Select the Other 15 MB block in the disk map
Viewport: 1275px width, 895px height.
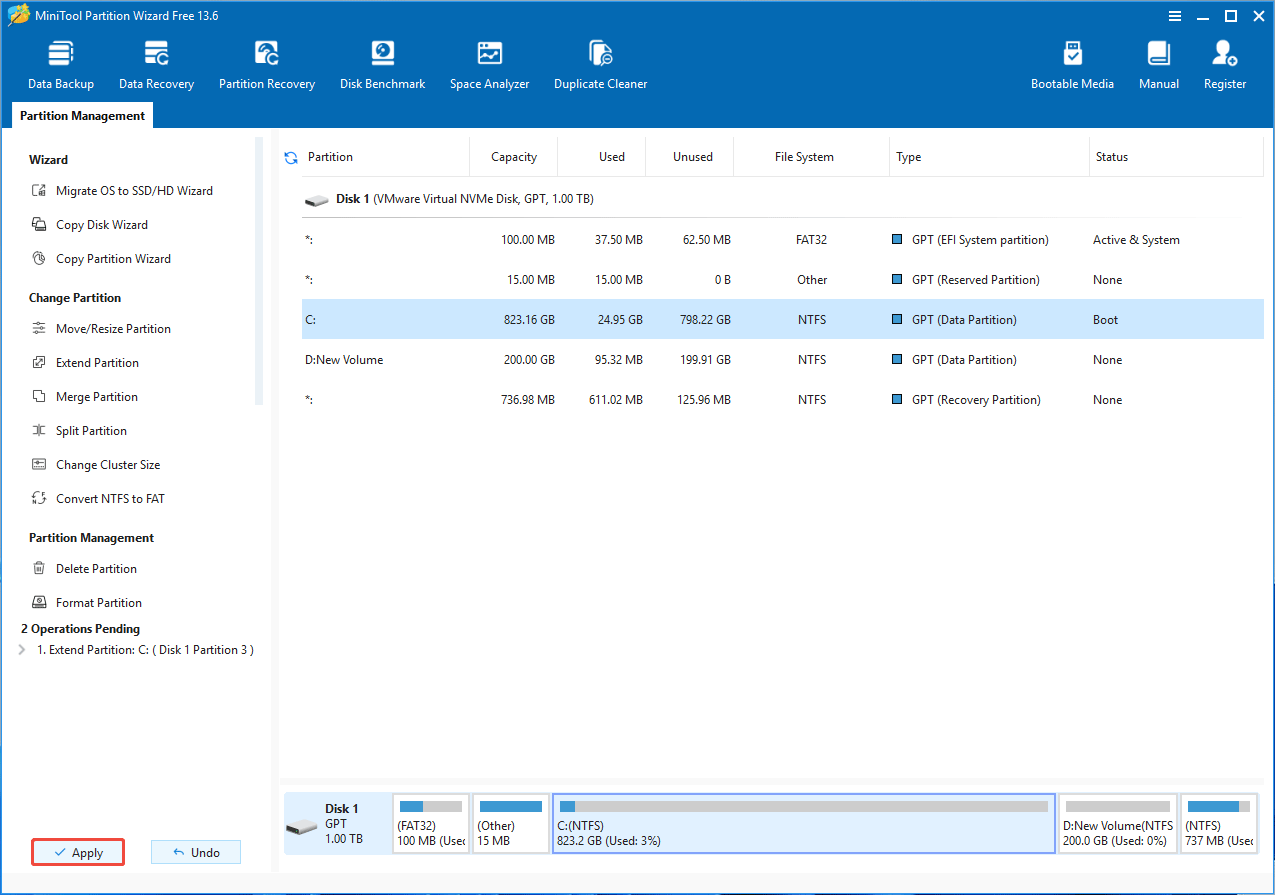point(510,824)
